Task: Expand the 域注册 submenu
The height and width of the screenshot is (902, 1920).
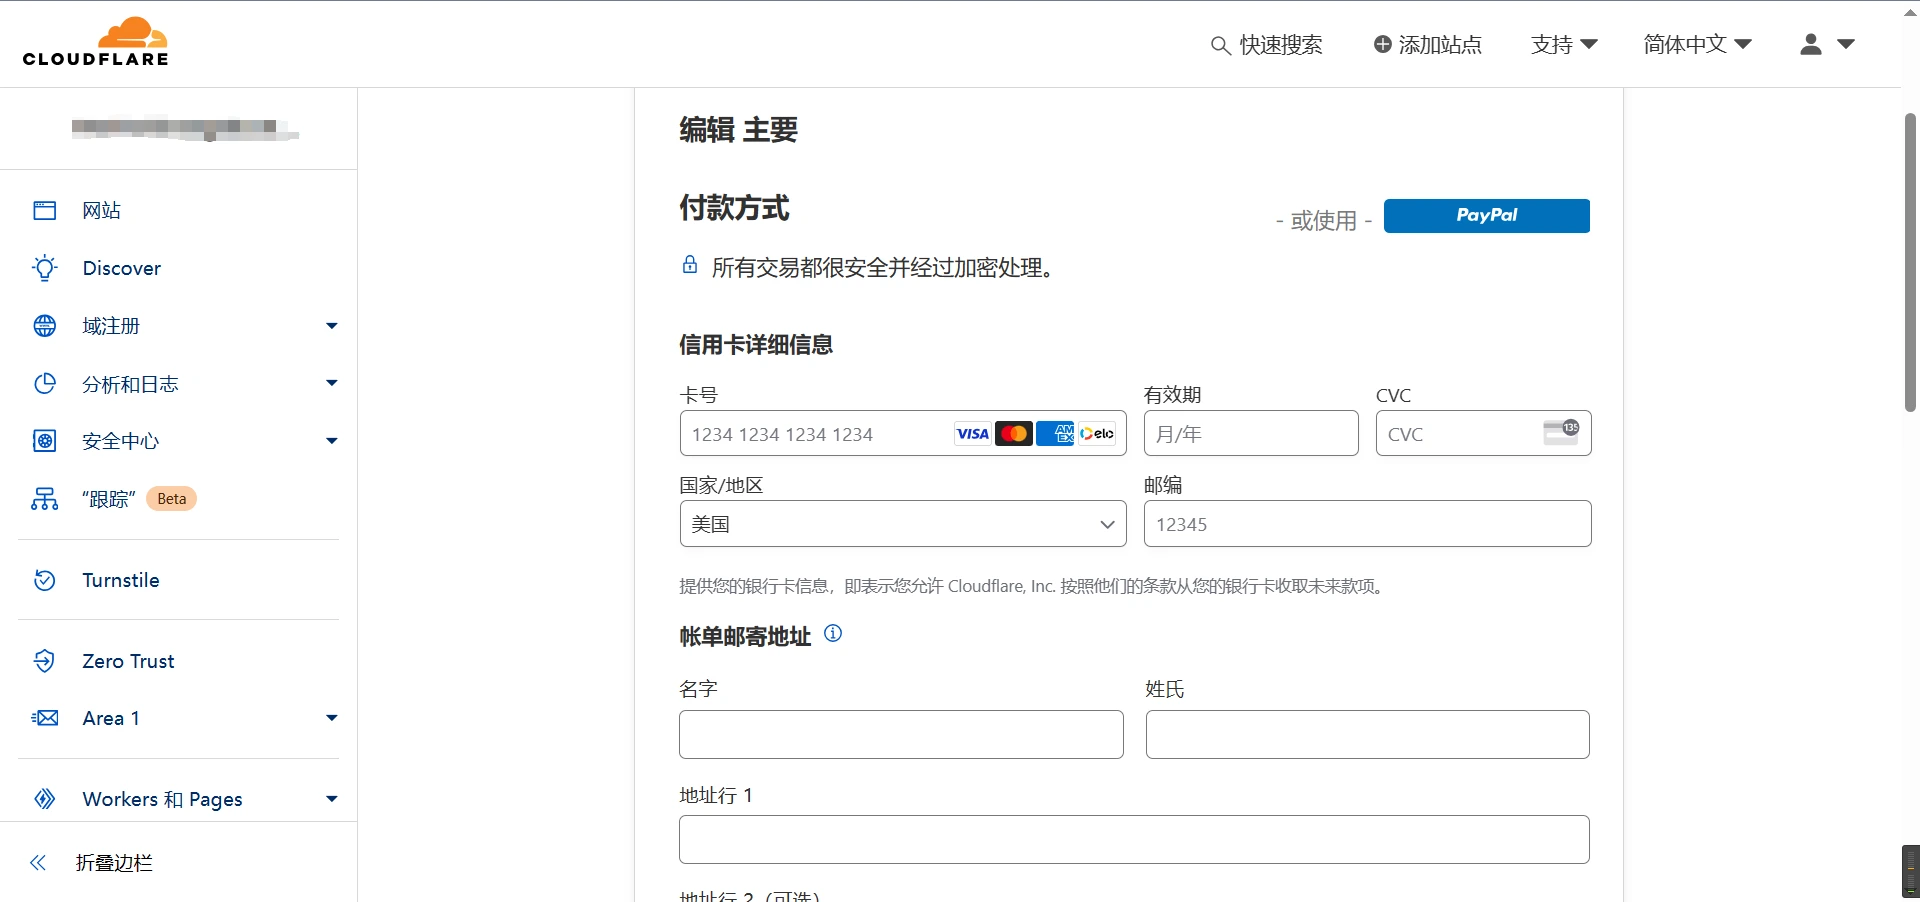Action: (x=331, y=326)
